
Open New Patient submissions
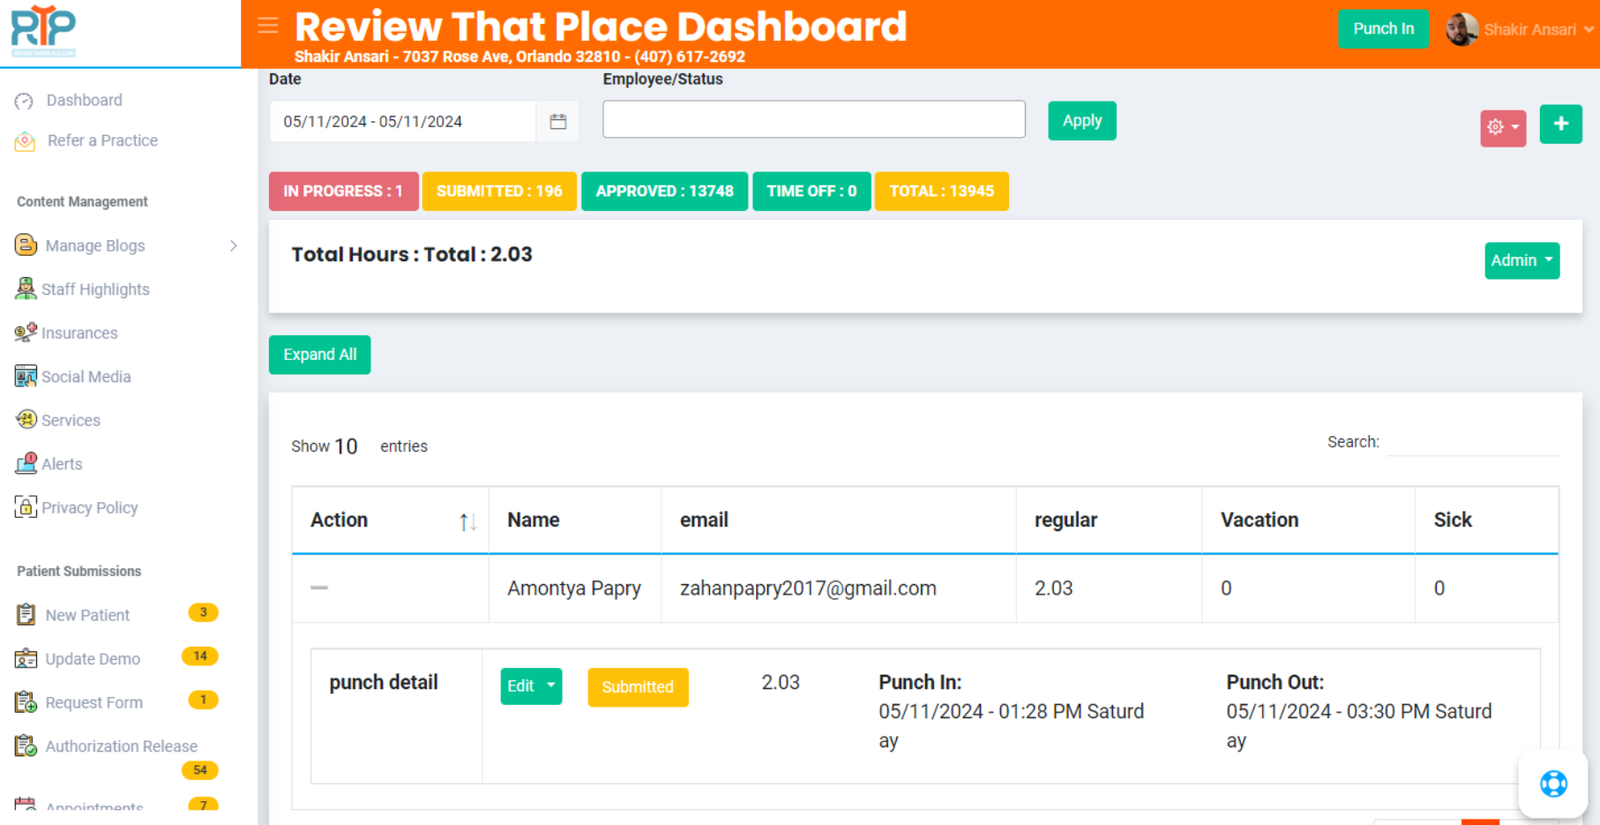pyautogui.click(x=87, y=615)
